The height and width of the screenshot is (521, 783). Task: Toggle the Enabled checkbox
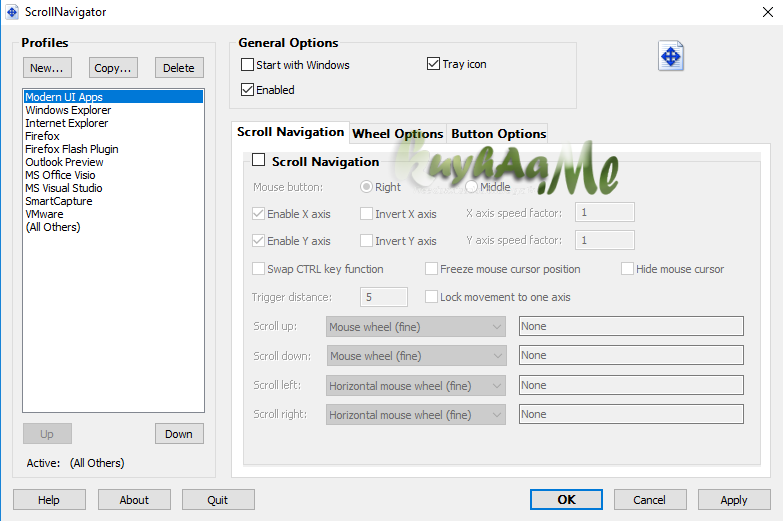(x=247, y=89)
